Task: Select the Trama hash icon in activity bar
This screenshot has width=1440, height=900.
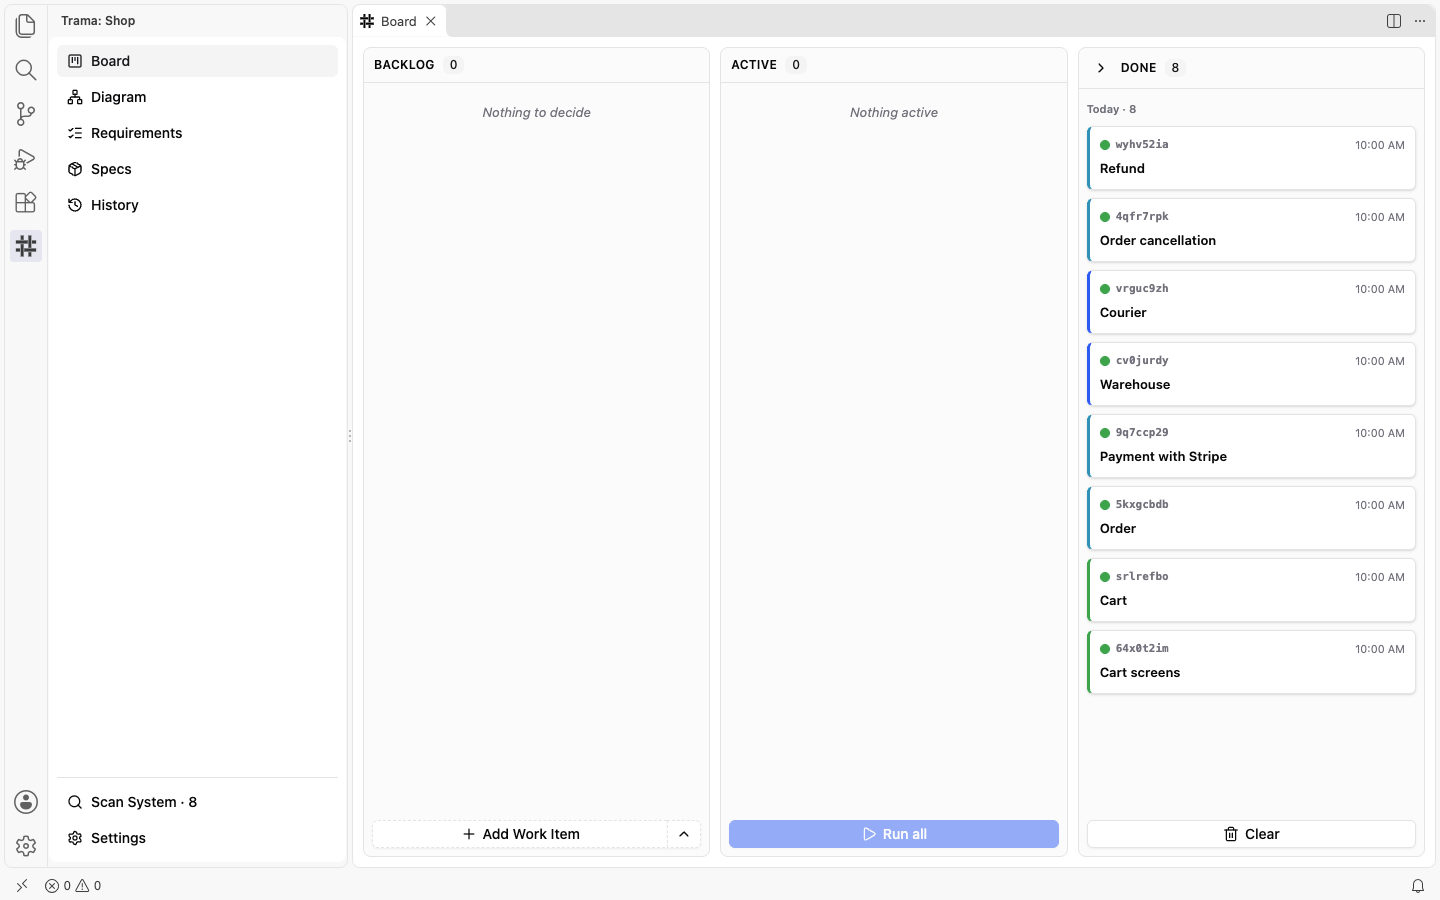Action: [26, 246]
